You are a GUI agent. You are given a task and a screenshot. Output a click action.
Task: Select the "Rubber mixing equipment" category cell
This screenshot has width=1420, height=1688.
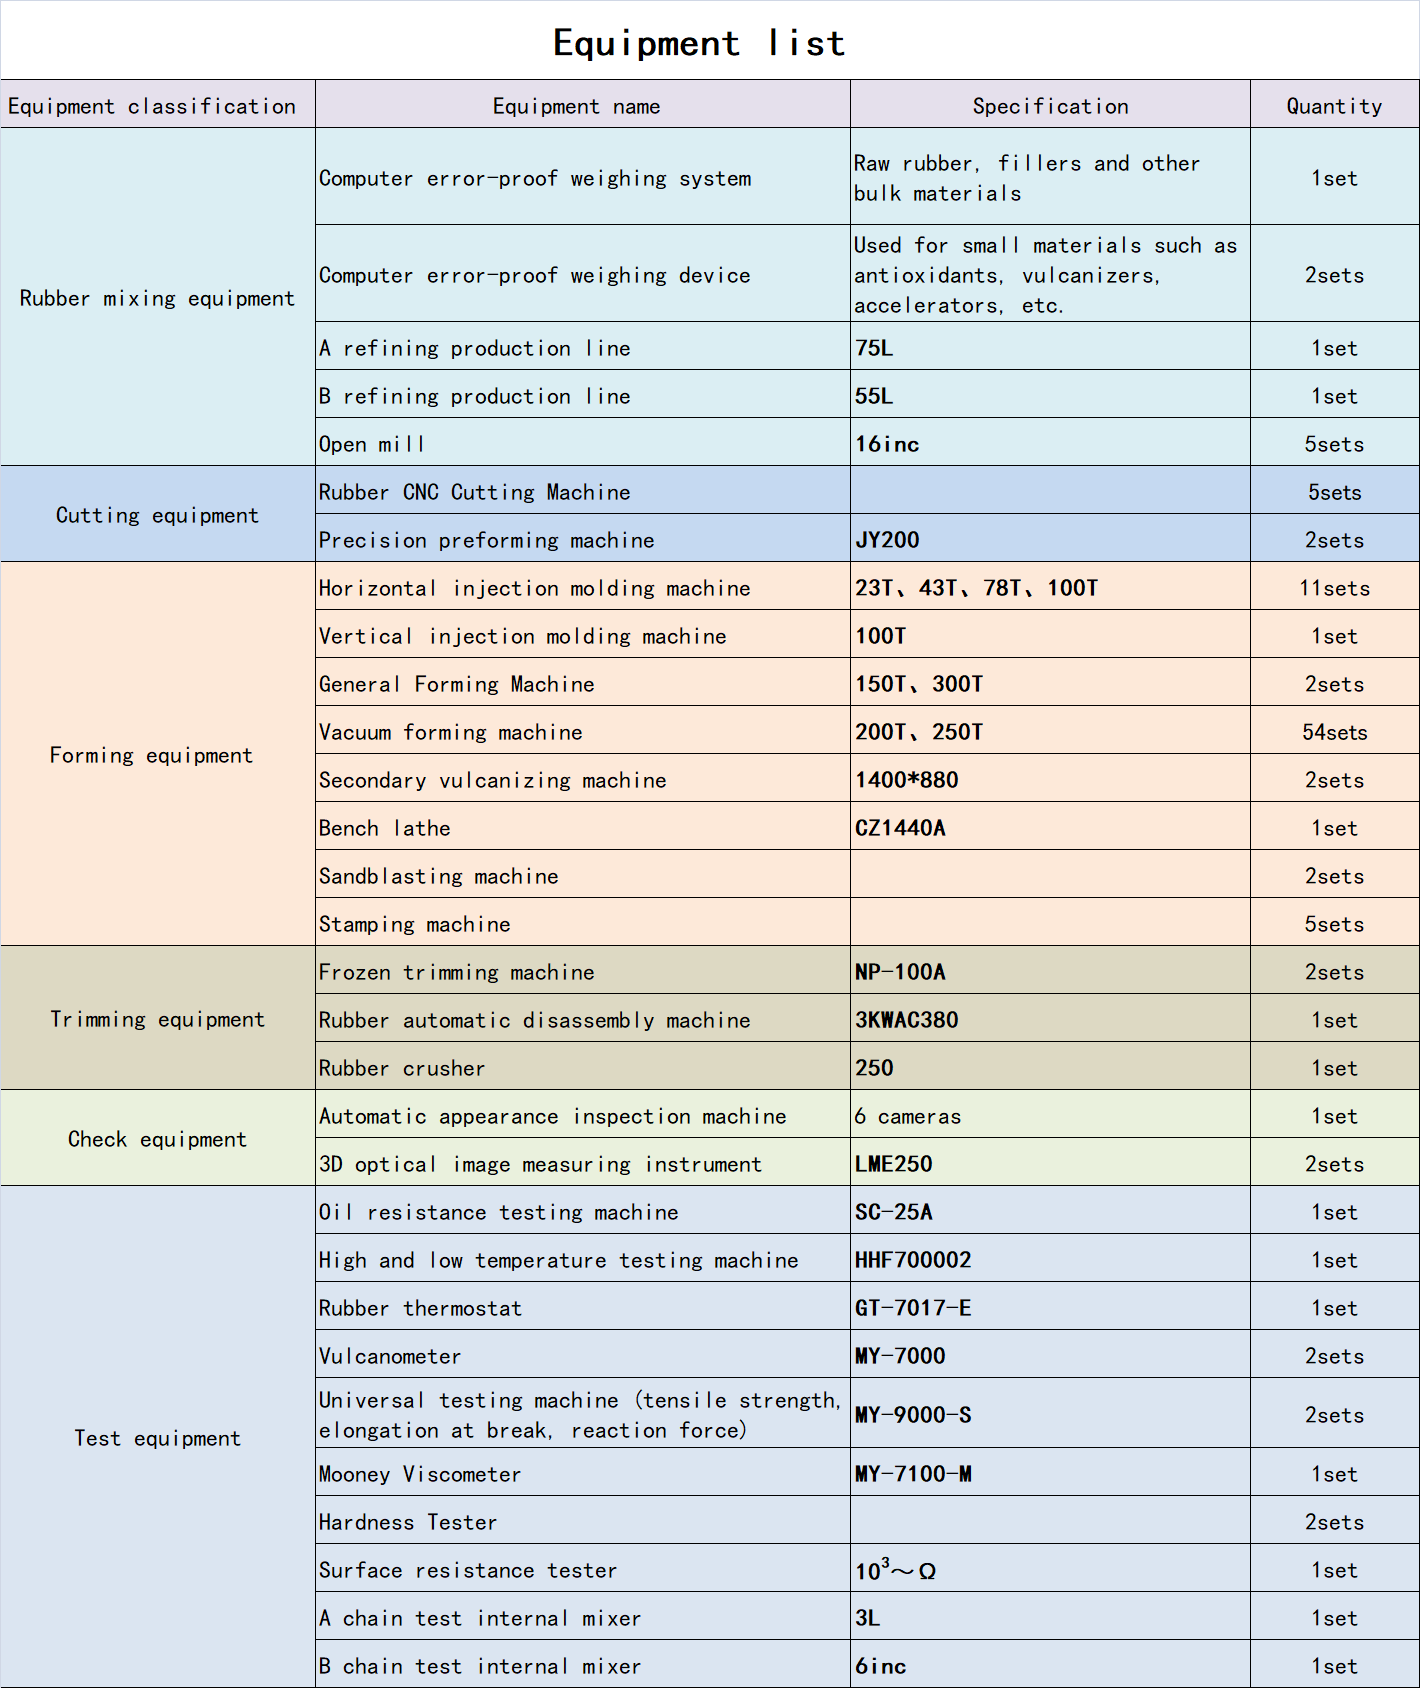tap(157, 298)
